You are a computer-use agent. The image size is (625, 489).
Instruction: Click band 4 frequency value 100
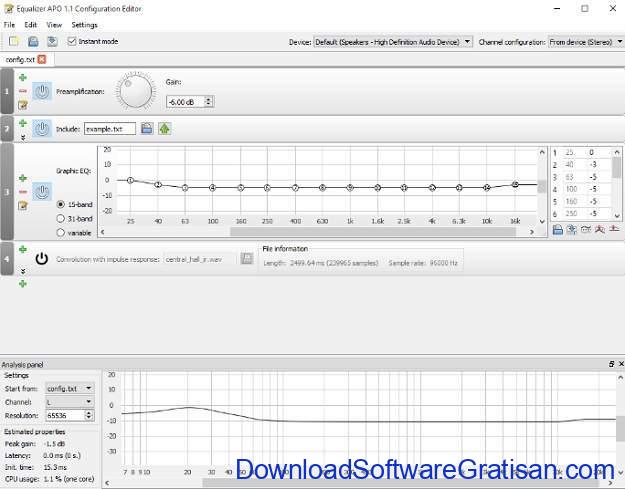pos(571,189)
